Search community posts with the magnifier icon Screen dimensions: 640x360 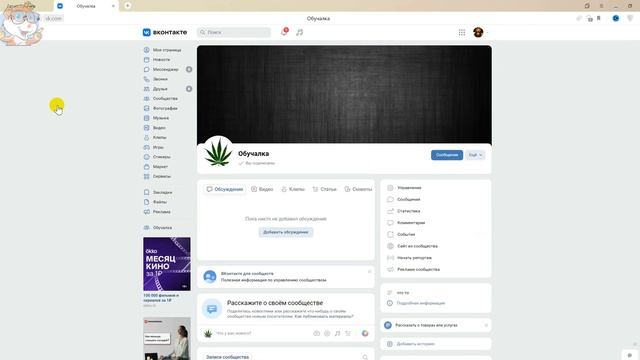point(365,357)
